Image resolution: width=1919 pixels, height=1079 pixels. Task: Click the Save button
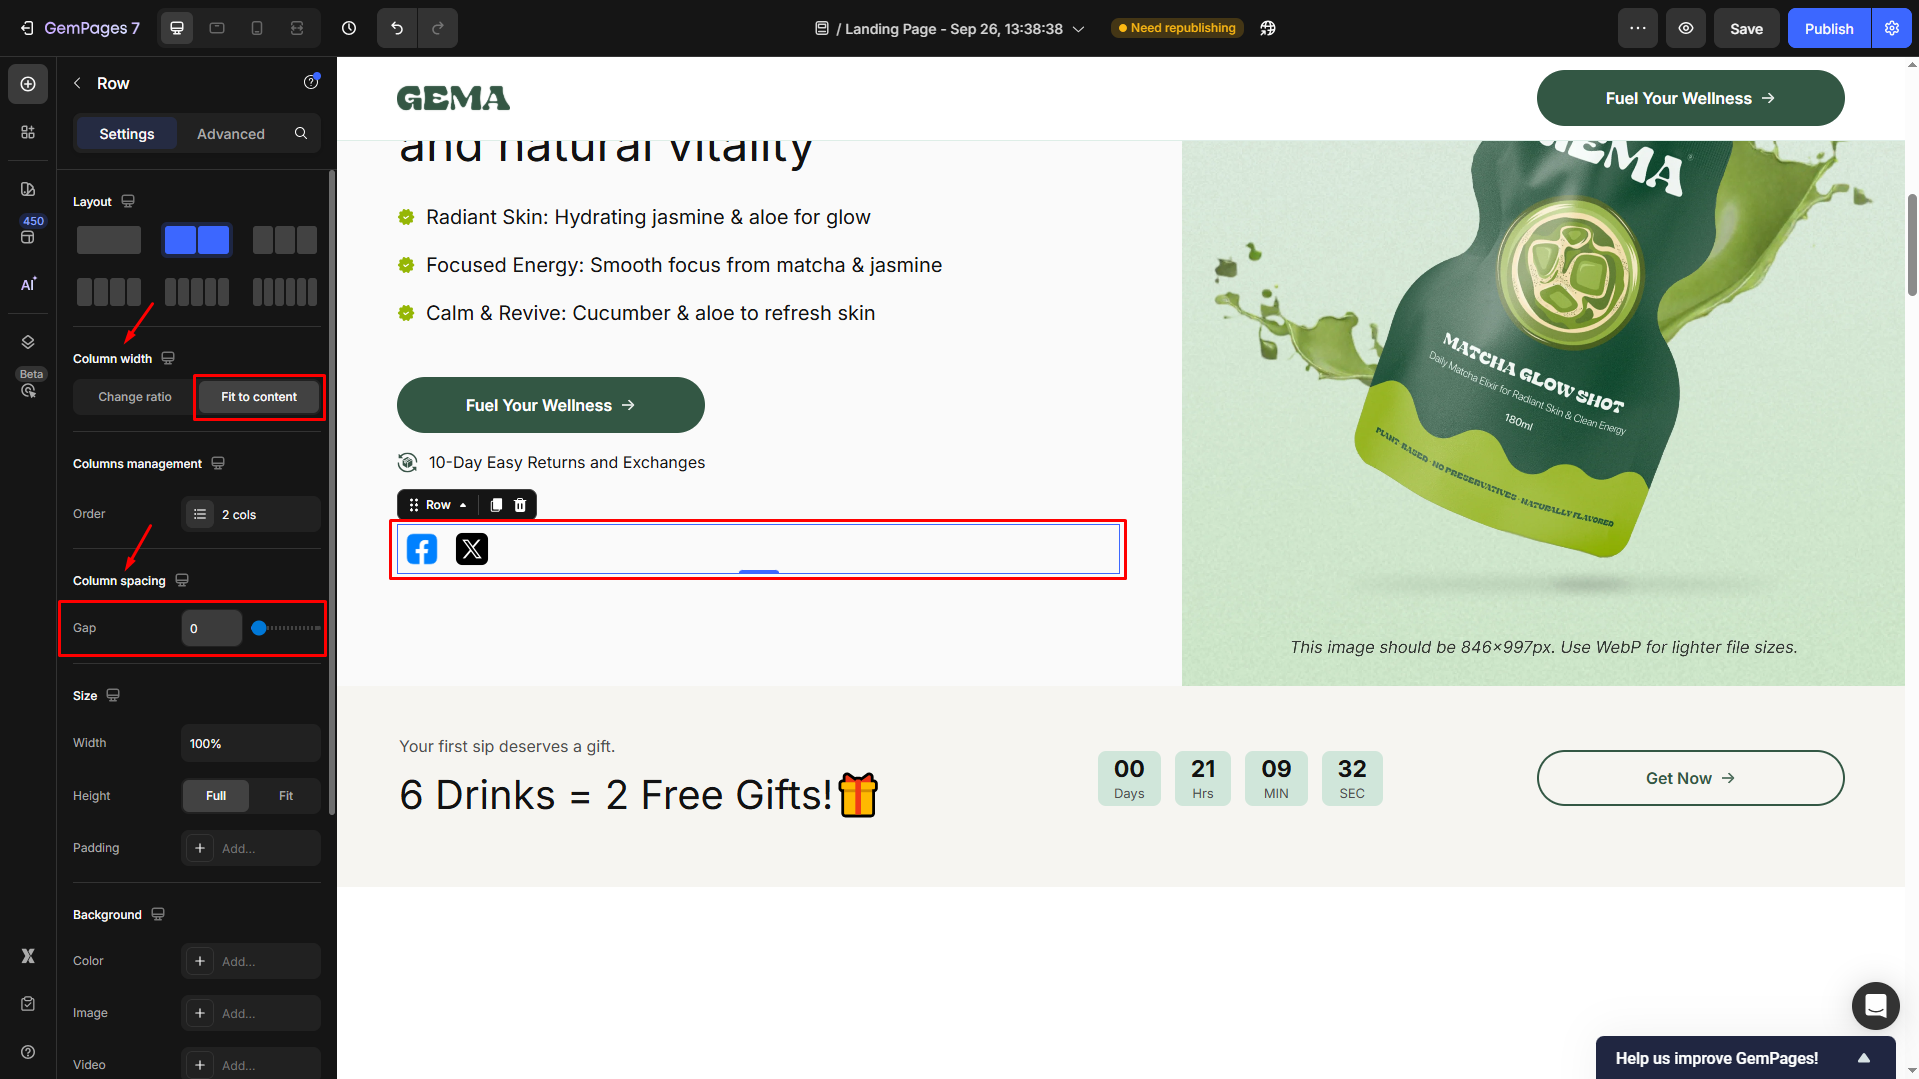click(x=1747, y=28)
